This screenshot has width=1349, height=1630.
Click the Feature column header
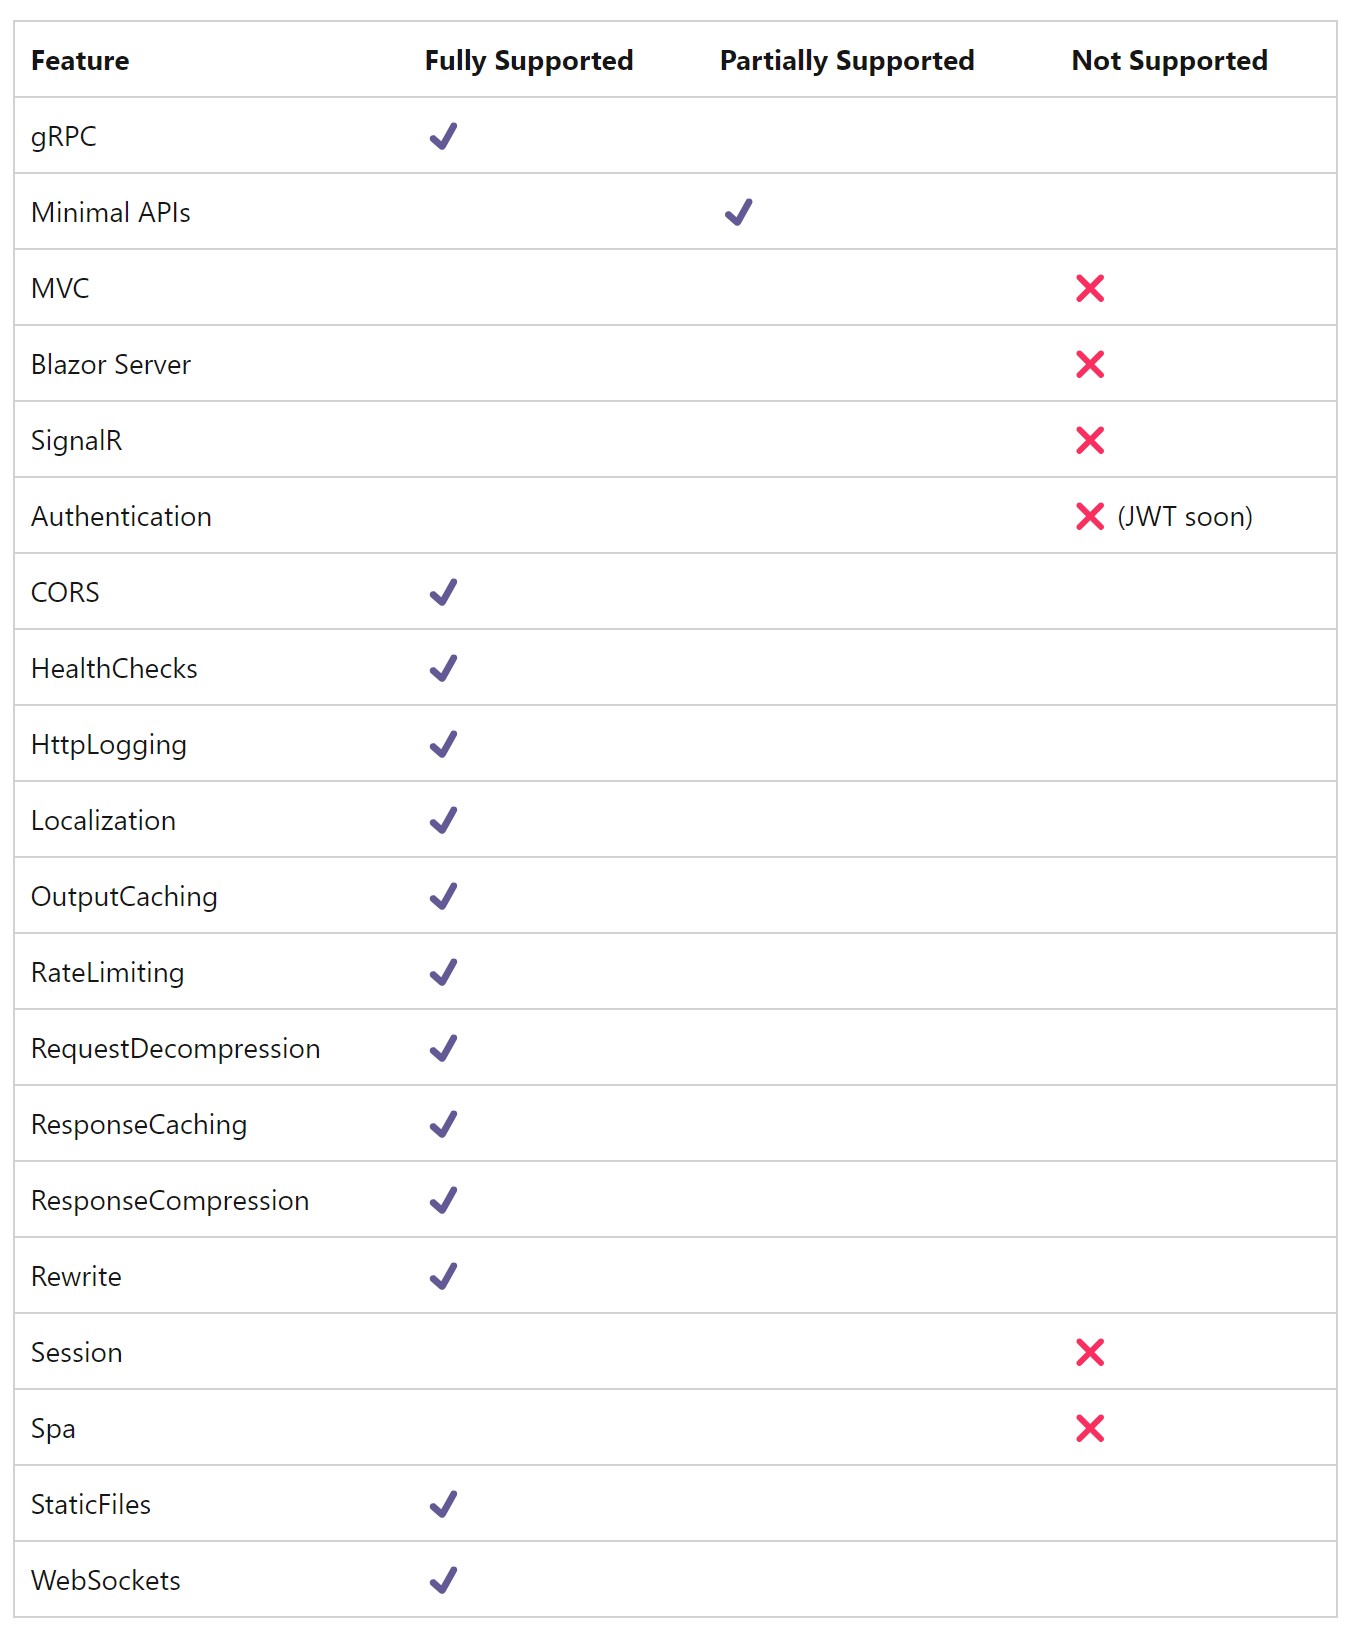click(x=80, y=61)
